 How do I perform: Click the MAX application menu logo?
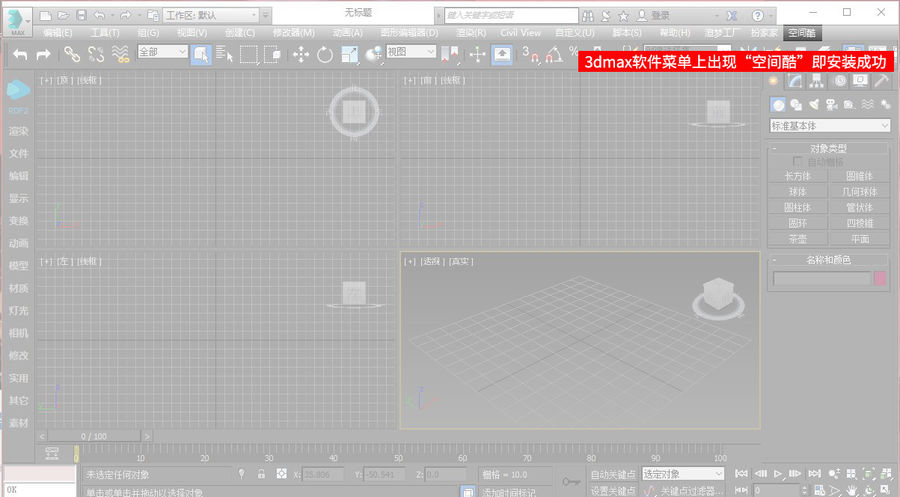[17, 21]
